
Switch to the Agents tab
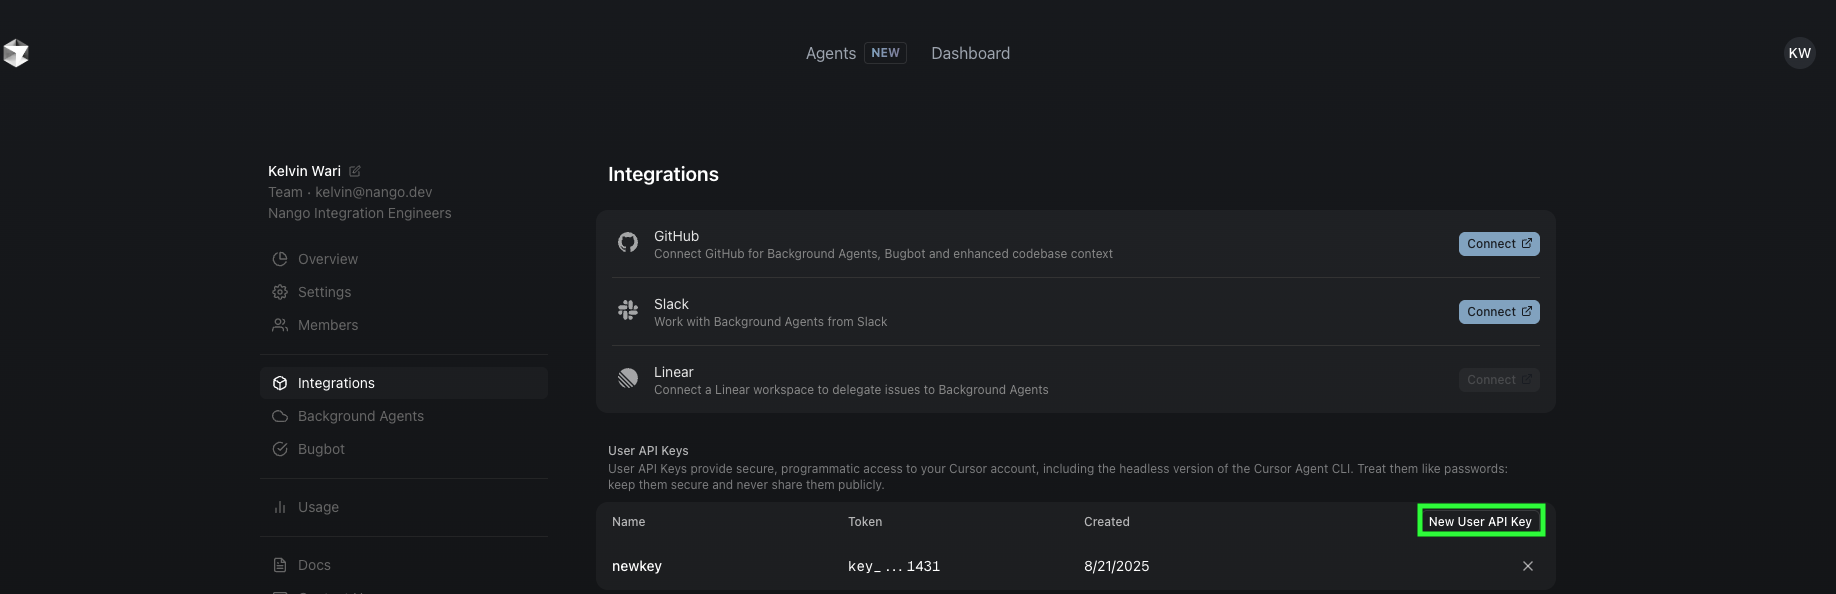point(831,53)
